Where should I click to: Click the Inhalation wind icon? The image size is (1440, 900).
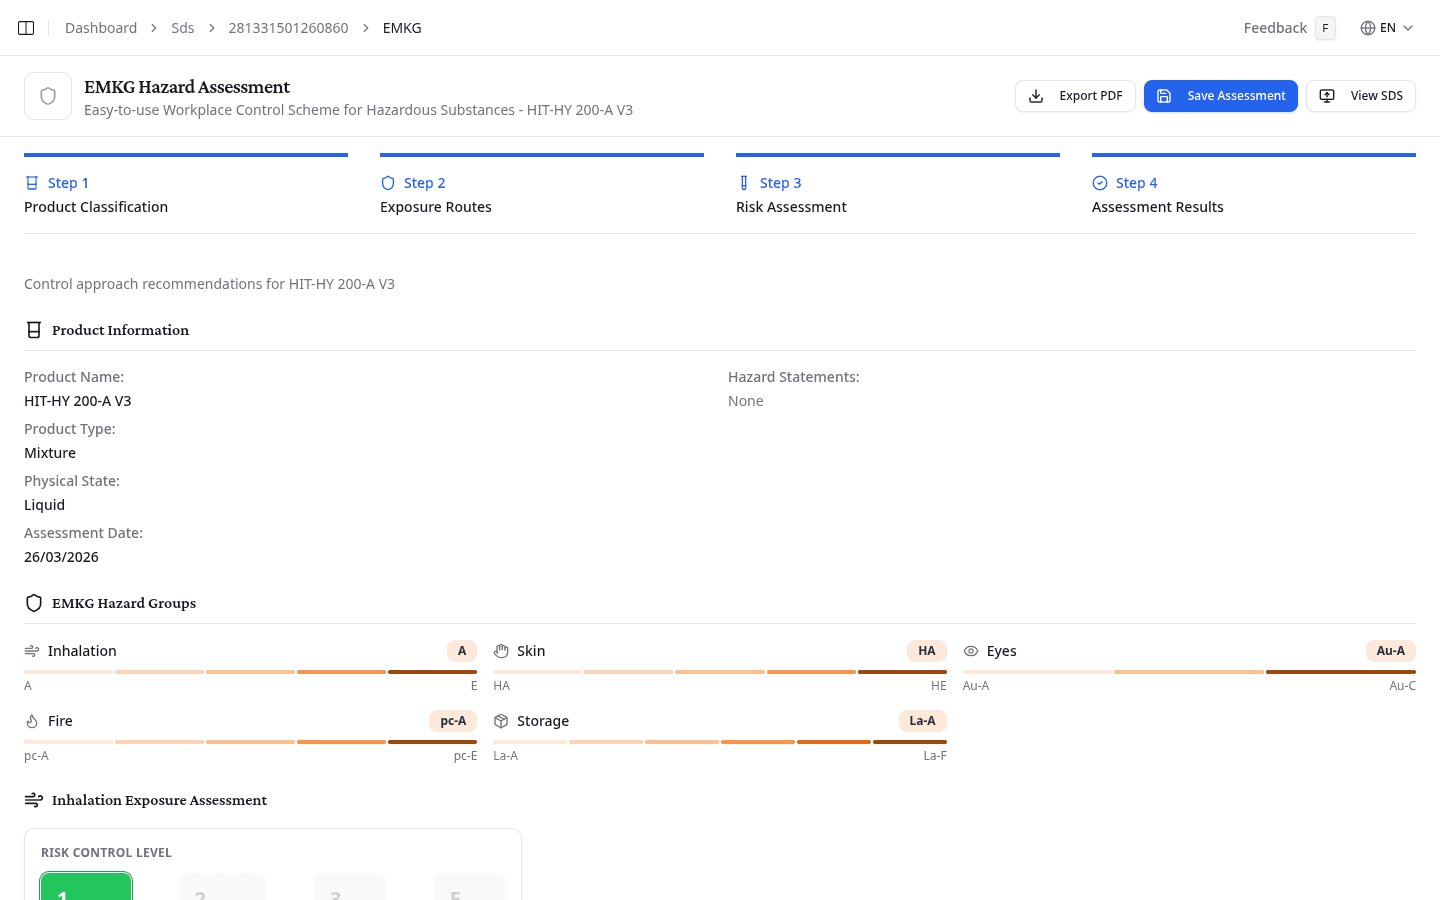point(32,651)
